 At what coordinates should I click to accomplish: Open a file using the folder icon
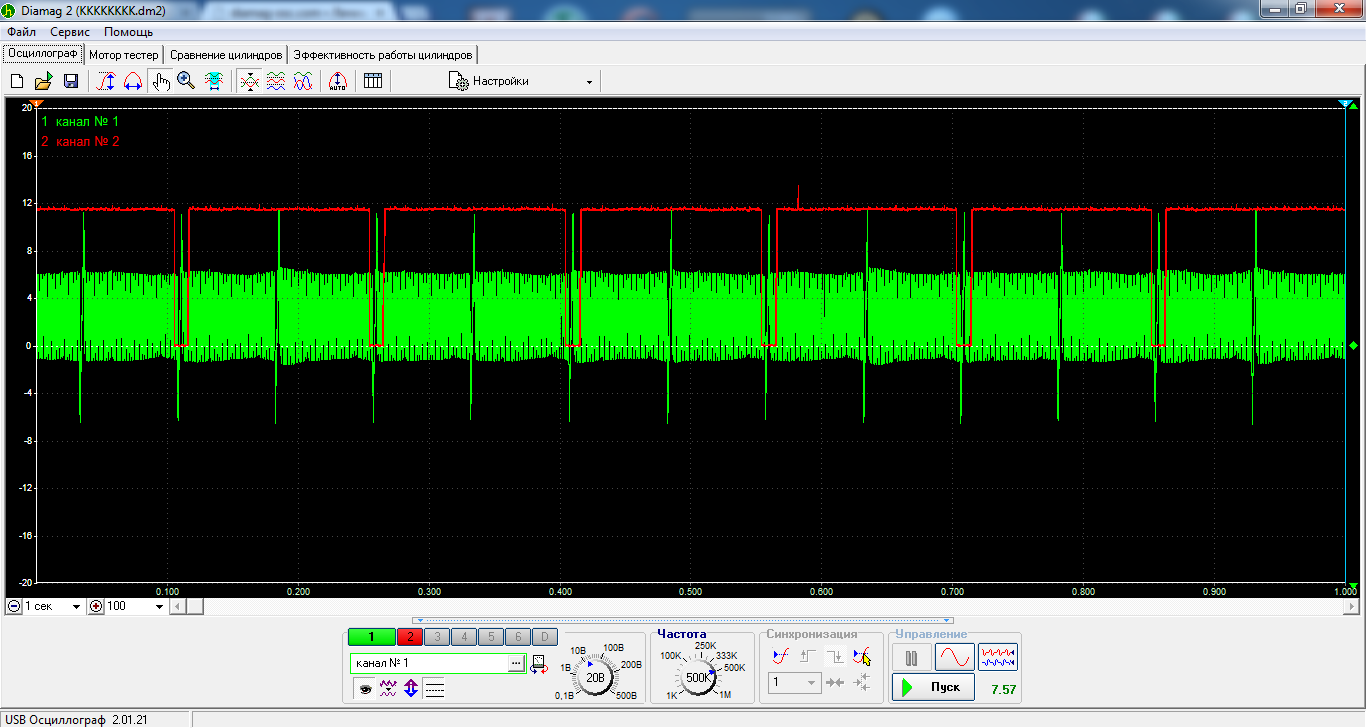point(43,82)
